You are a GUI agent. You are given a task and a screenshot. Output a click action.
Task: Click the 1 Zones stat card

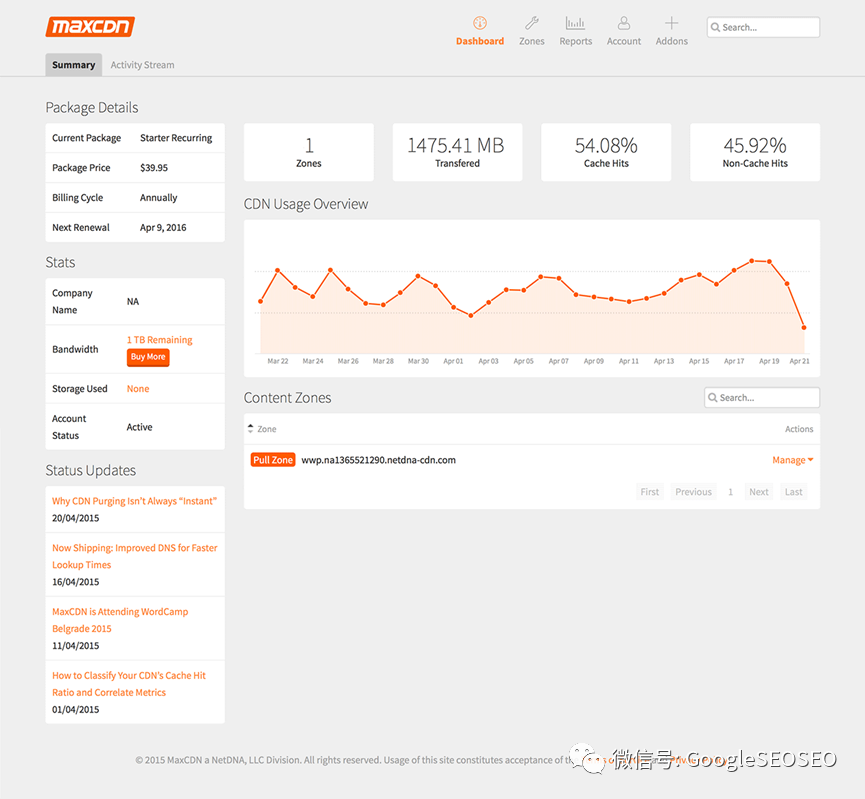coord(309,152)
